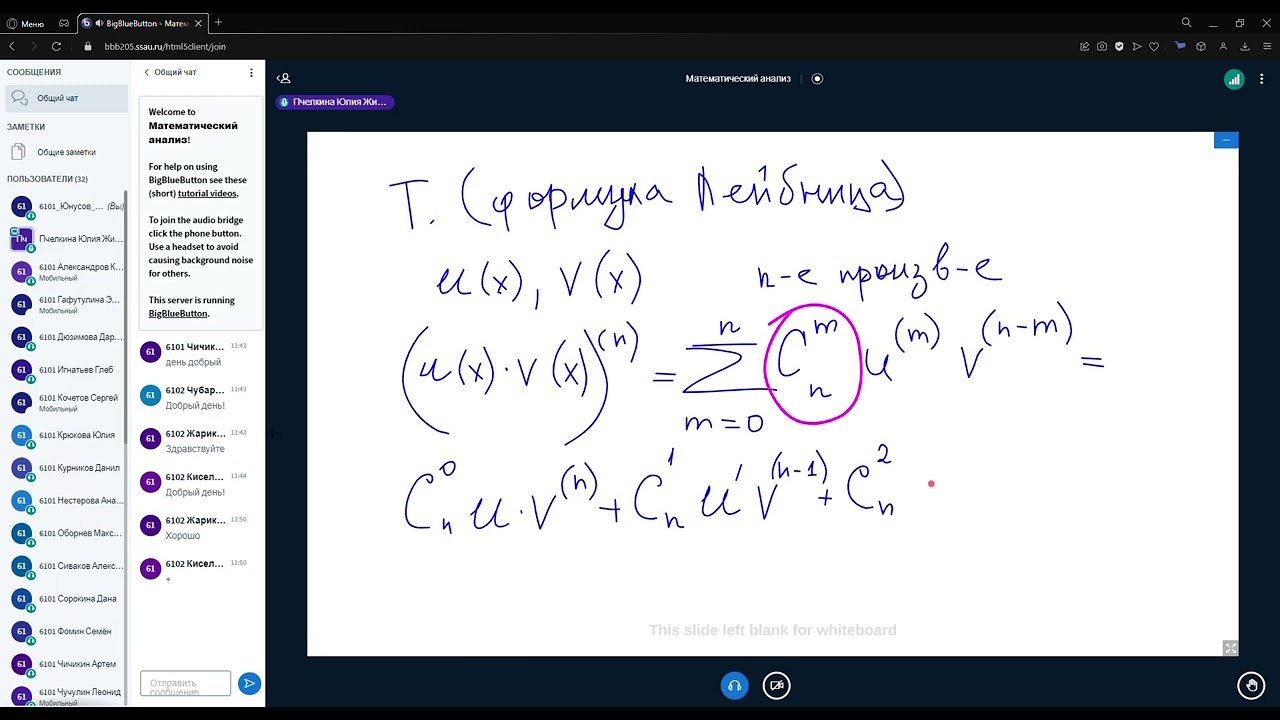Select user 6101 Александров
The image size is (1280, 720).
pyautogui.click(x=66, y=272)
